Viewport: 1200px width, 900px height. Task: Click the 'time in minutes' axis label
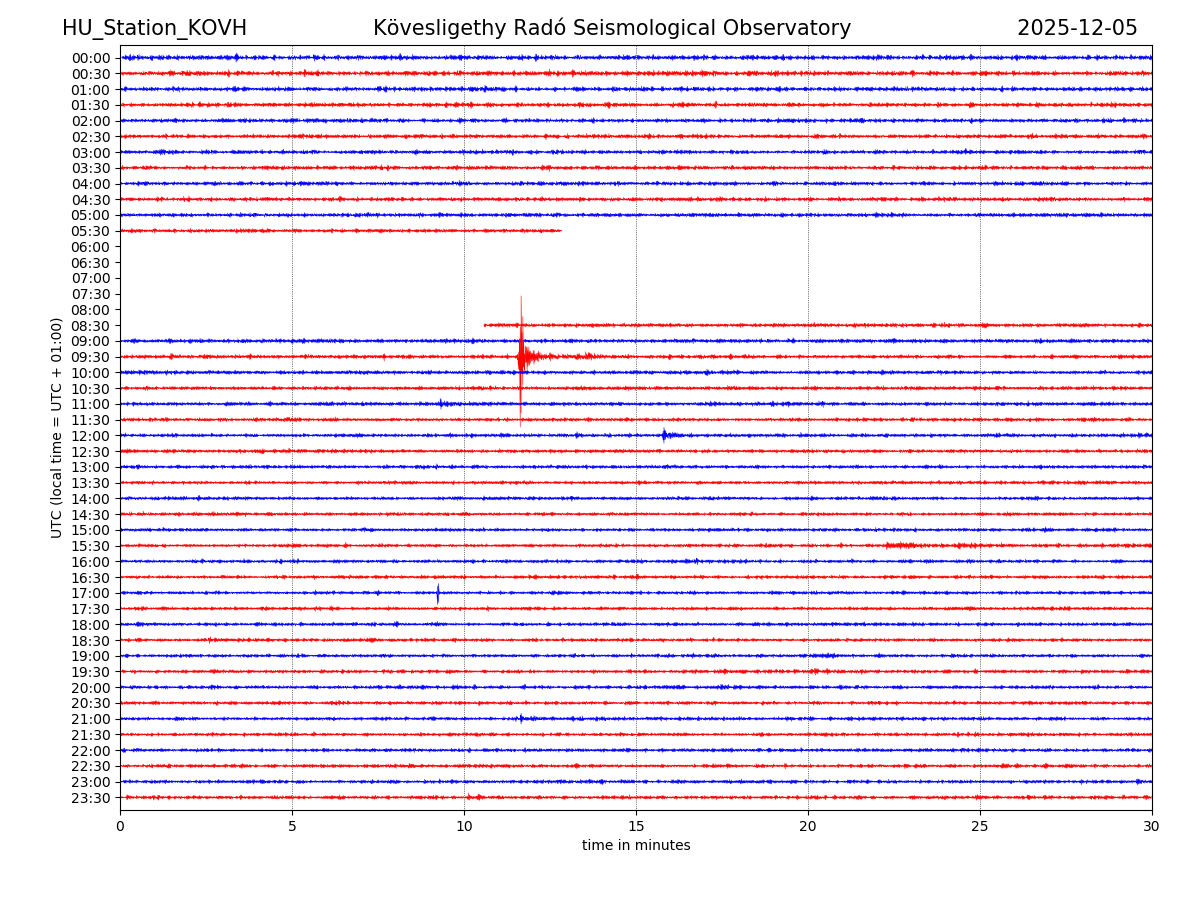click(636, 846)
